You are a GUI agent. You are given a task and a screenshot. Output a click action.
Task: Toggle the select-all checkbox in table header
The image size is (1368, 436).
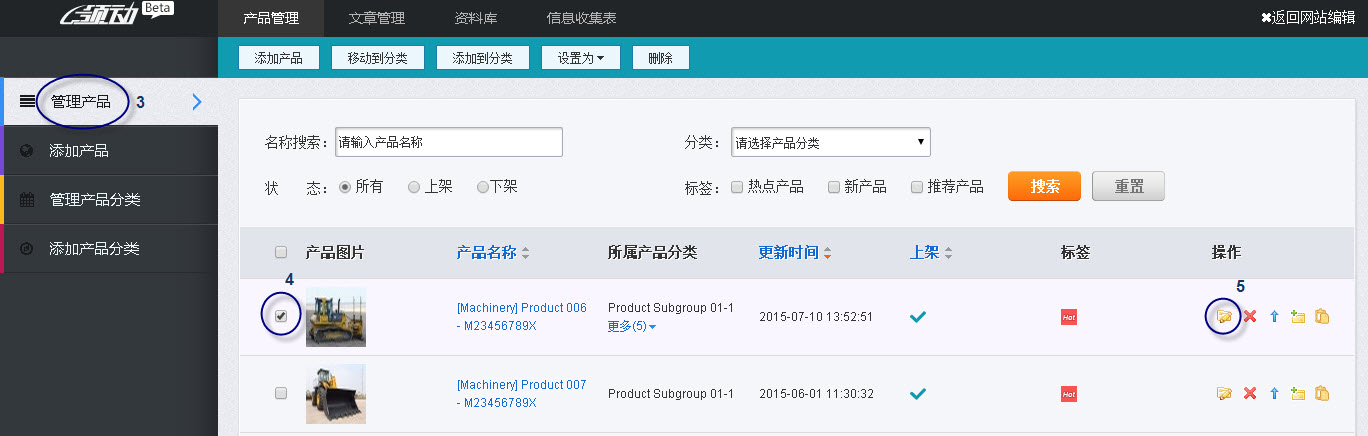[x=281, y=252]
